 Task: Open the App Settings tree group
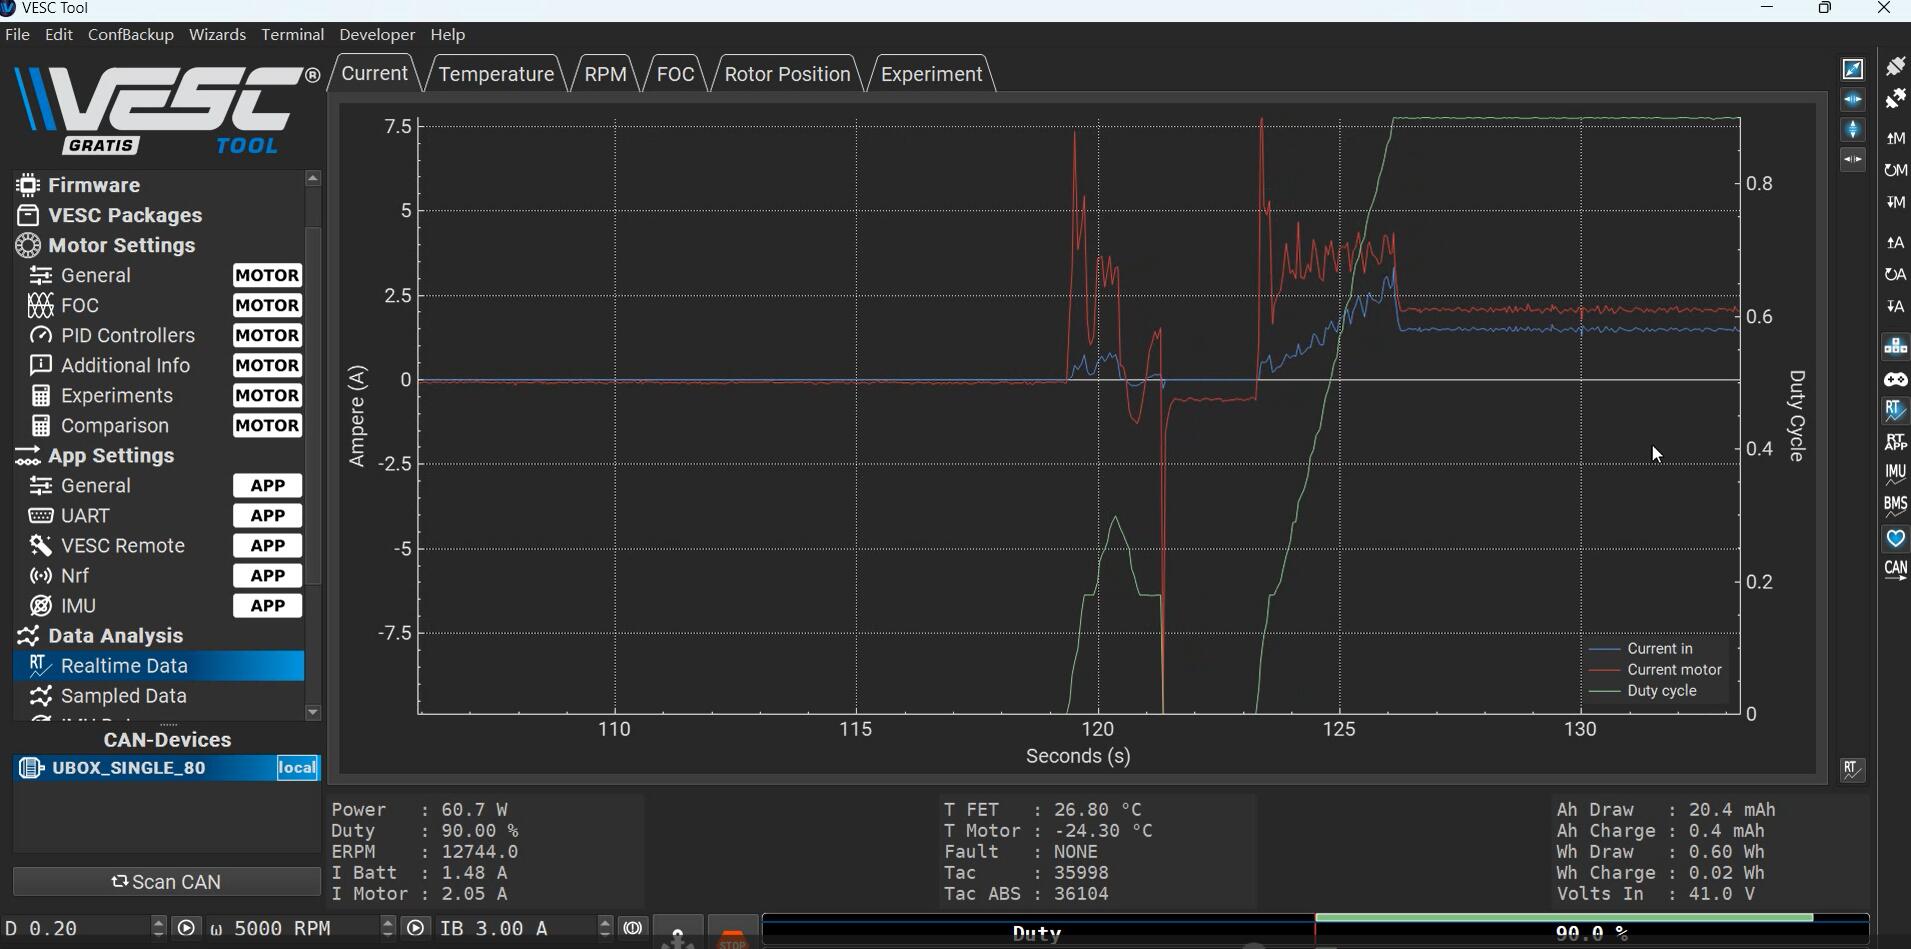[111, 456]
